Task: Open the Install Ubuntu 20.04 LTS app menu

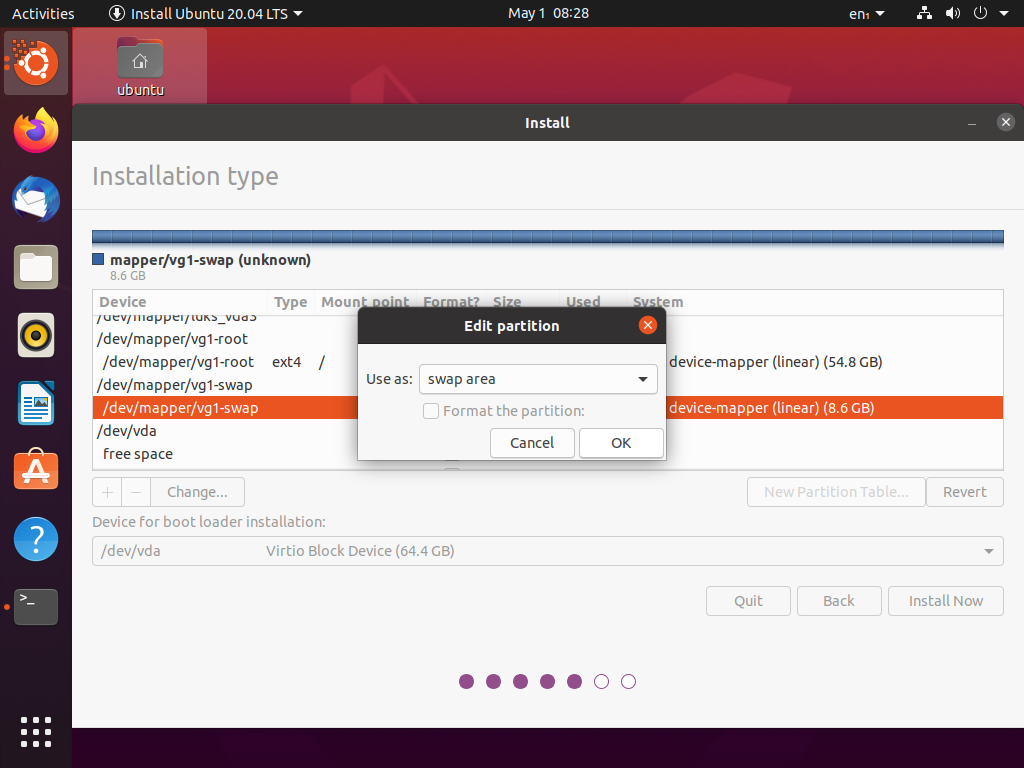Action: click(206, 13)
